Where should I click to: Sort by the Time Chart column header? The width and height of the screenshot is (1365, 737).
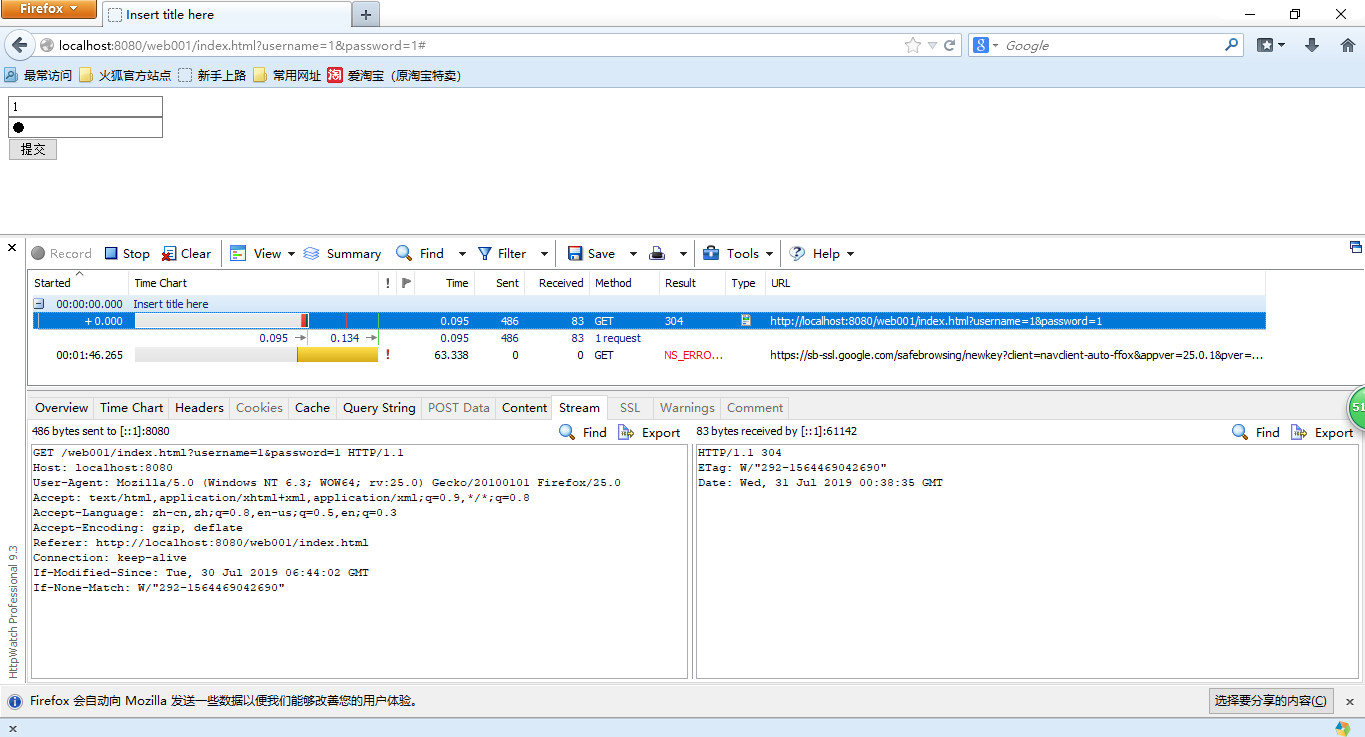[x=254, y=283]
